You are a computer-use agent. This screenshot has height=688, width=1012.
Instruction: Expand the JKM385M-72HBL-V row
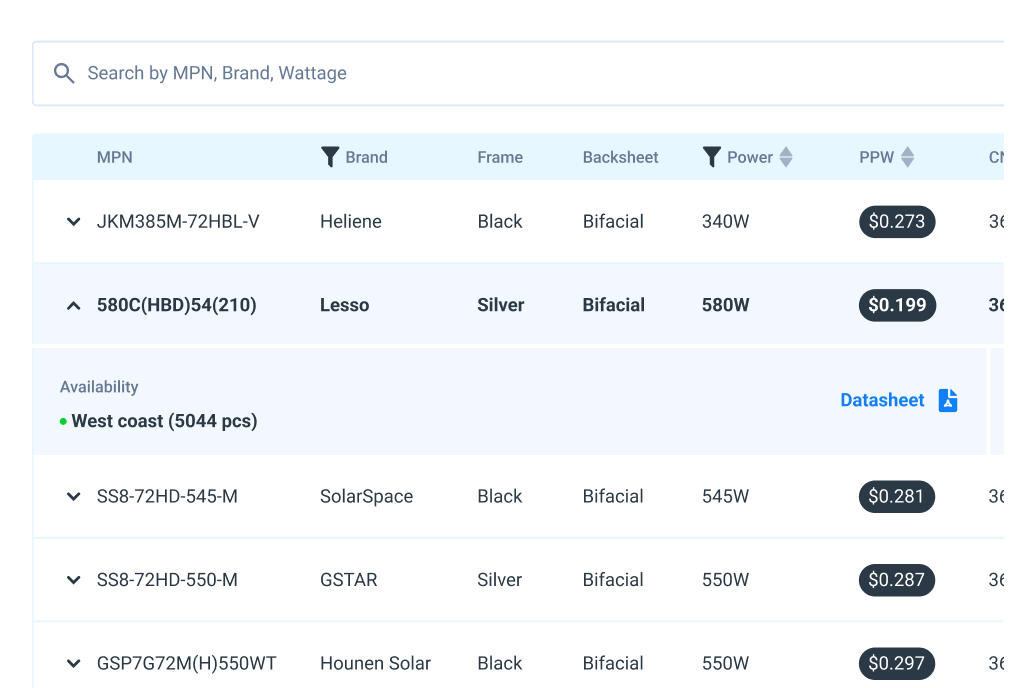tap(73, 222)
